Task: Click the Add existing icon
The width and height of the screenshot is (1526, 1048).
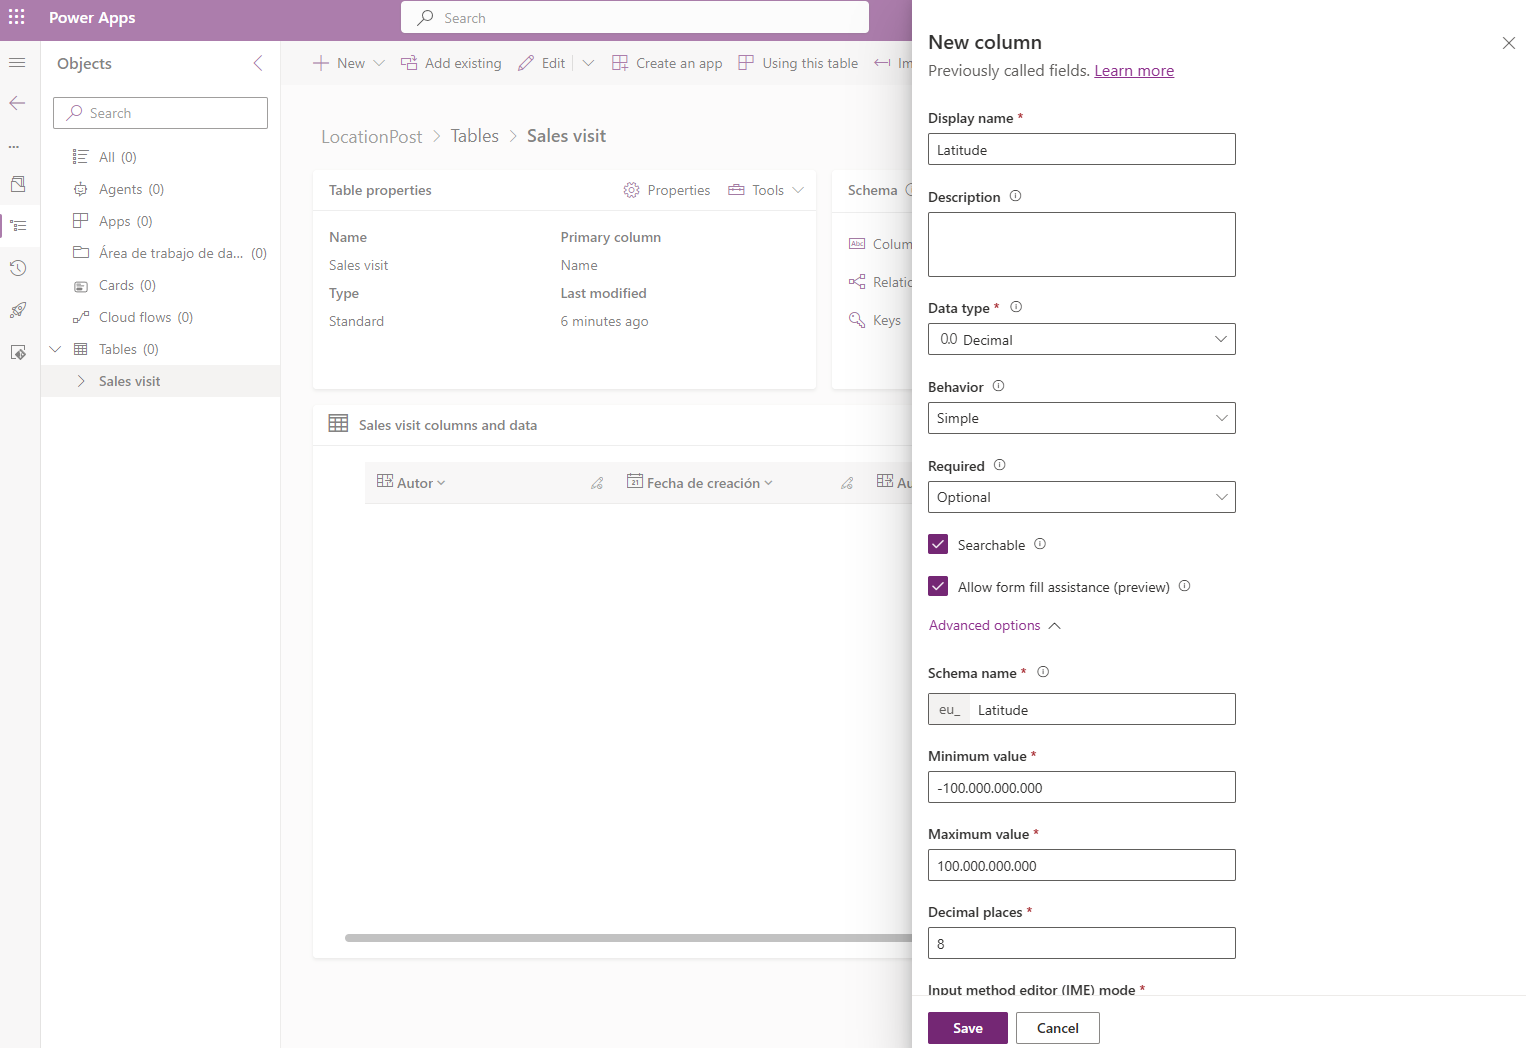Action: 409,62
